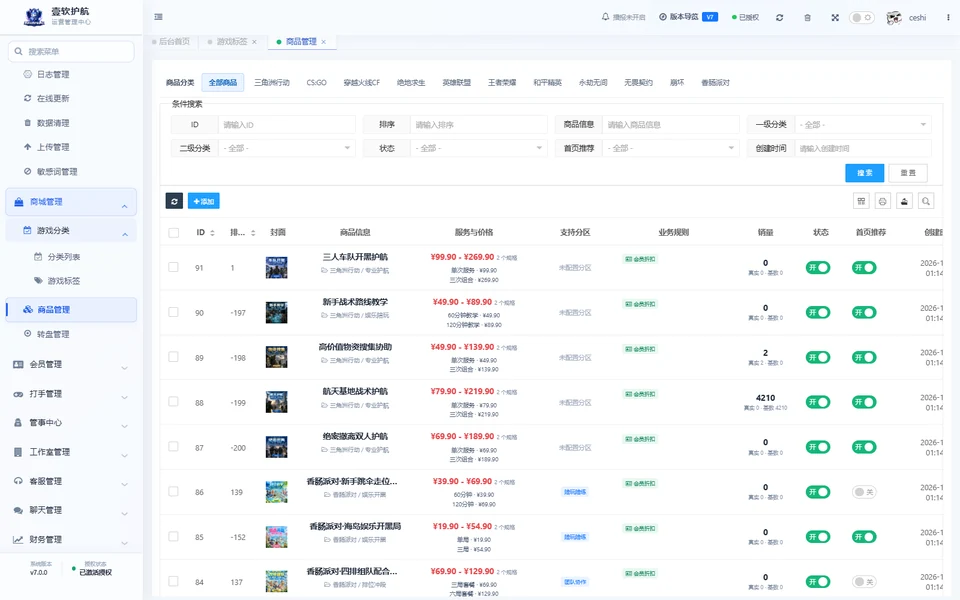960x600 pixels.
Task: Click the header trash clear-cache icon
Action: click(808, 18)
